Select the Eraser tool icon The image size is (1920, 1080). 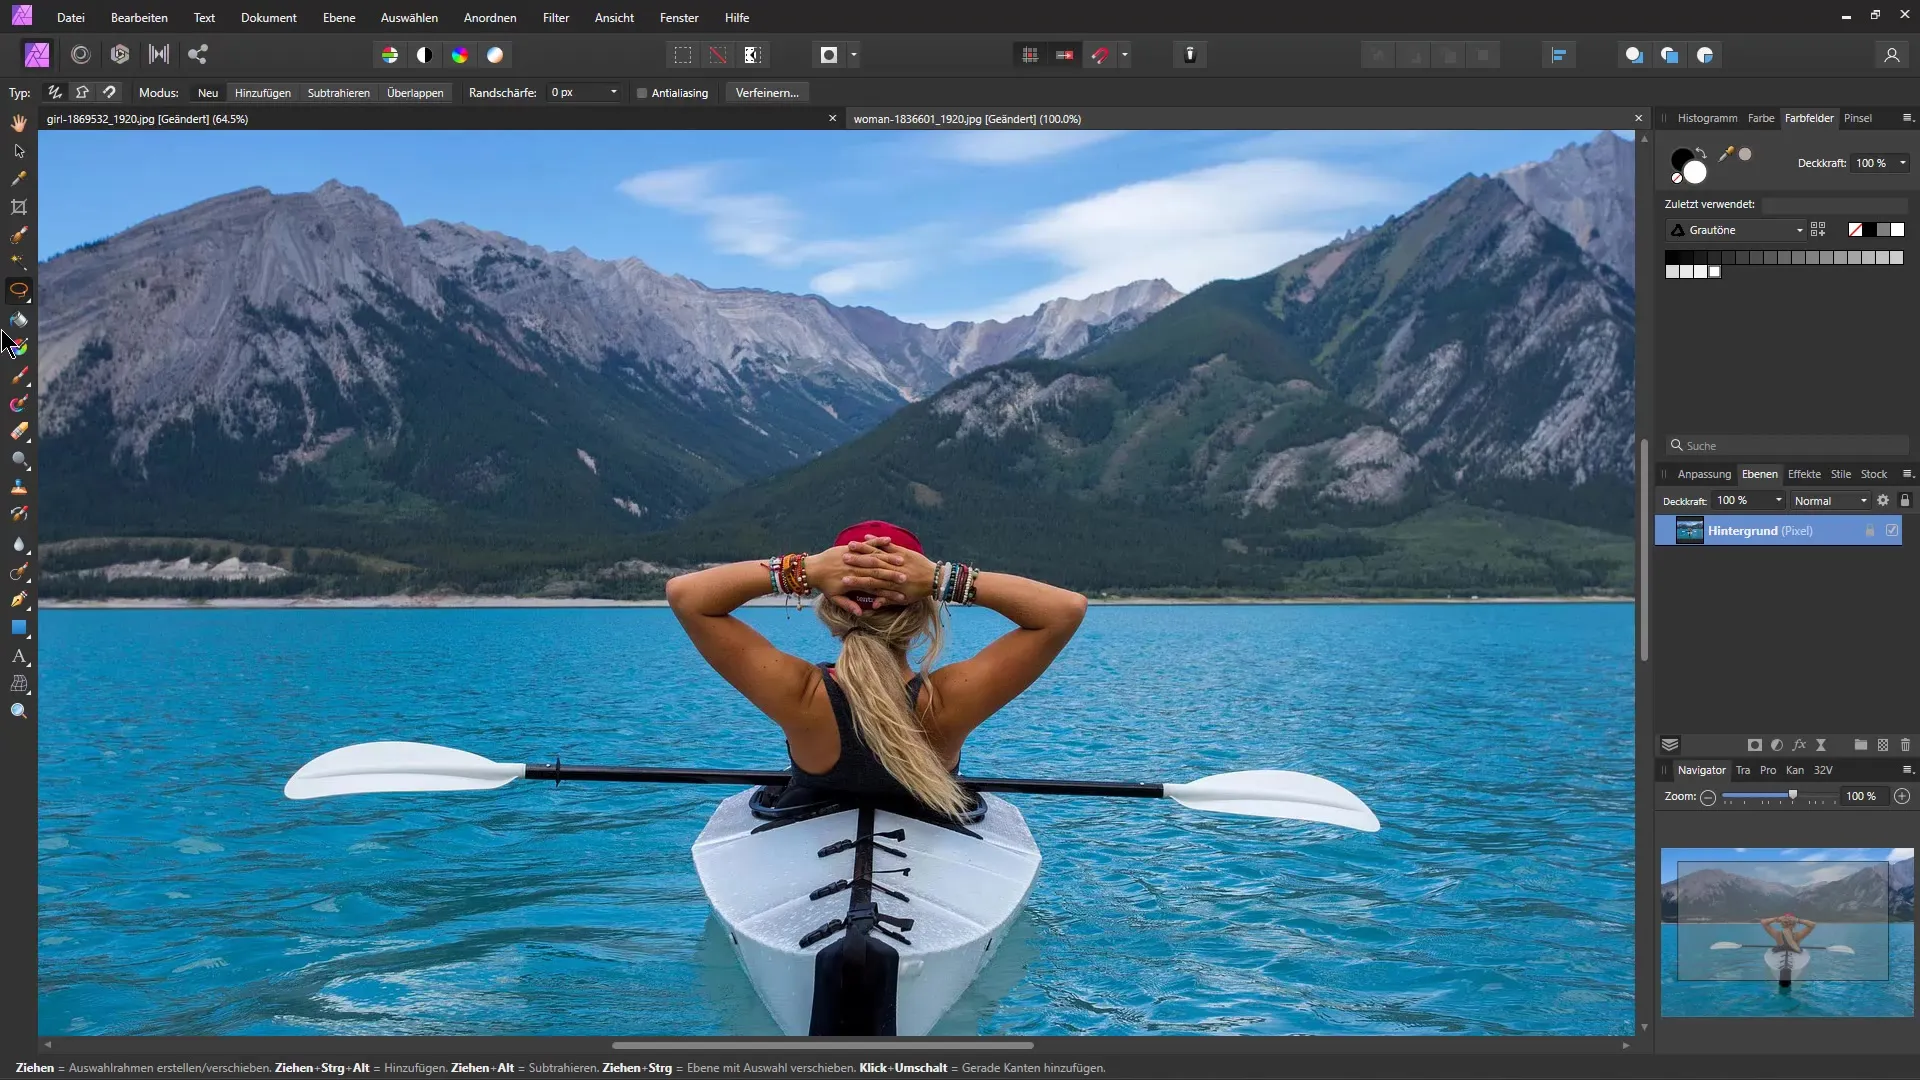[x=18, y=431]
